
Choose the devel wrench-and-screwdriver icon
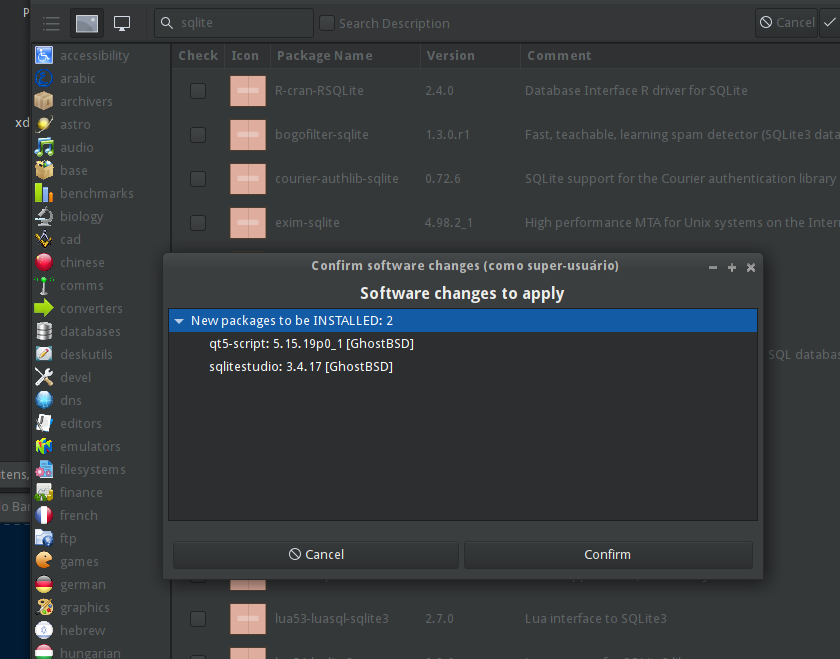point(44,377)
